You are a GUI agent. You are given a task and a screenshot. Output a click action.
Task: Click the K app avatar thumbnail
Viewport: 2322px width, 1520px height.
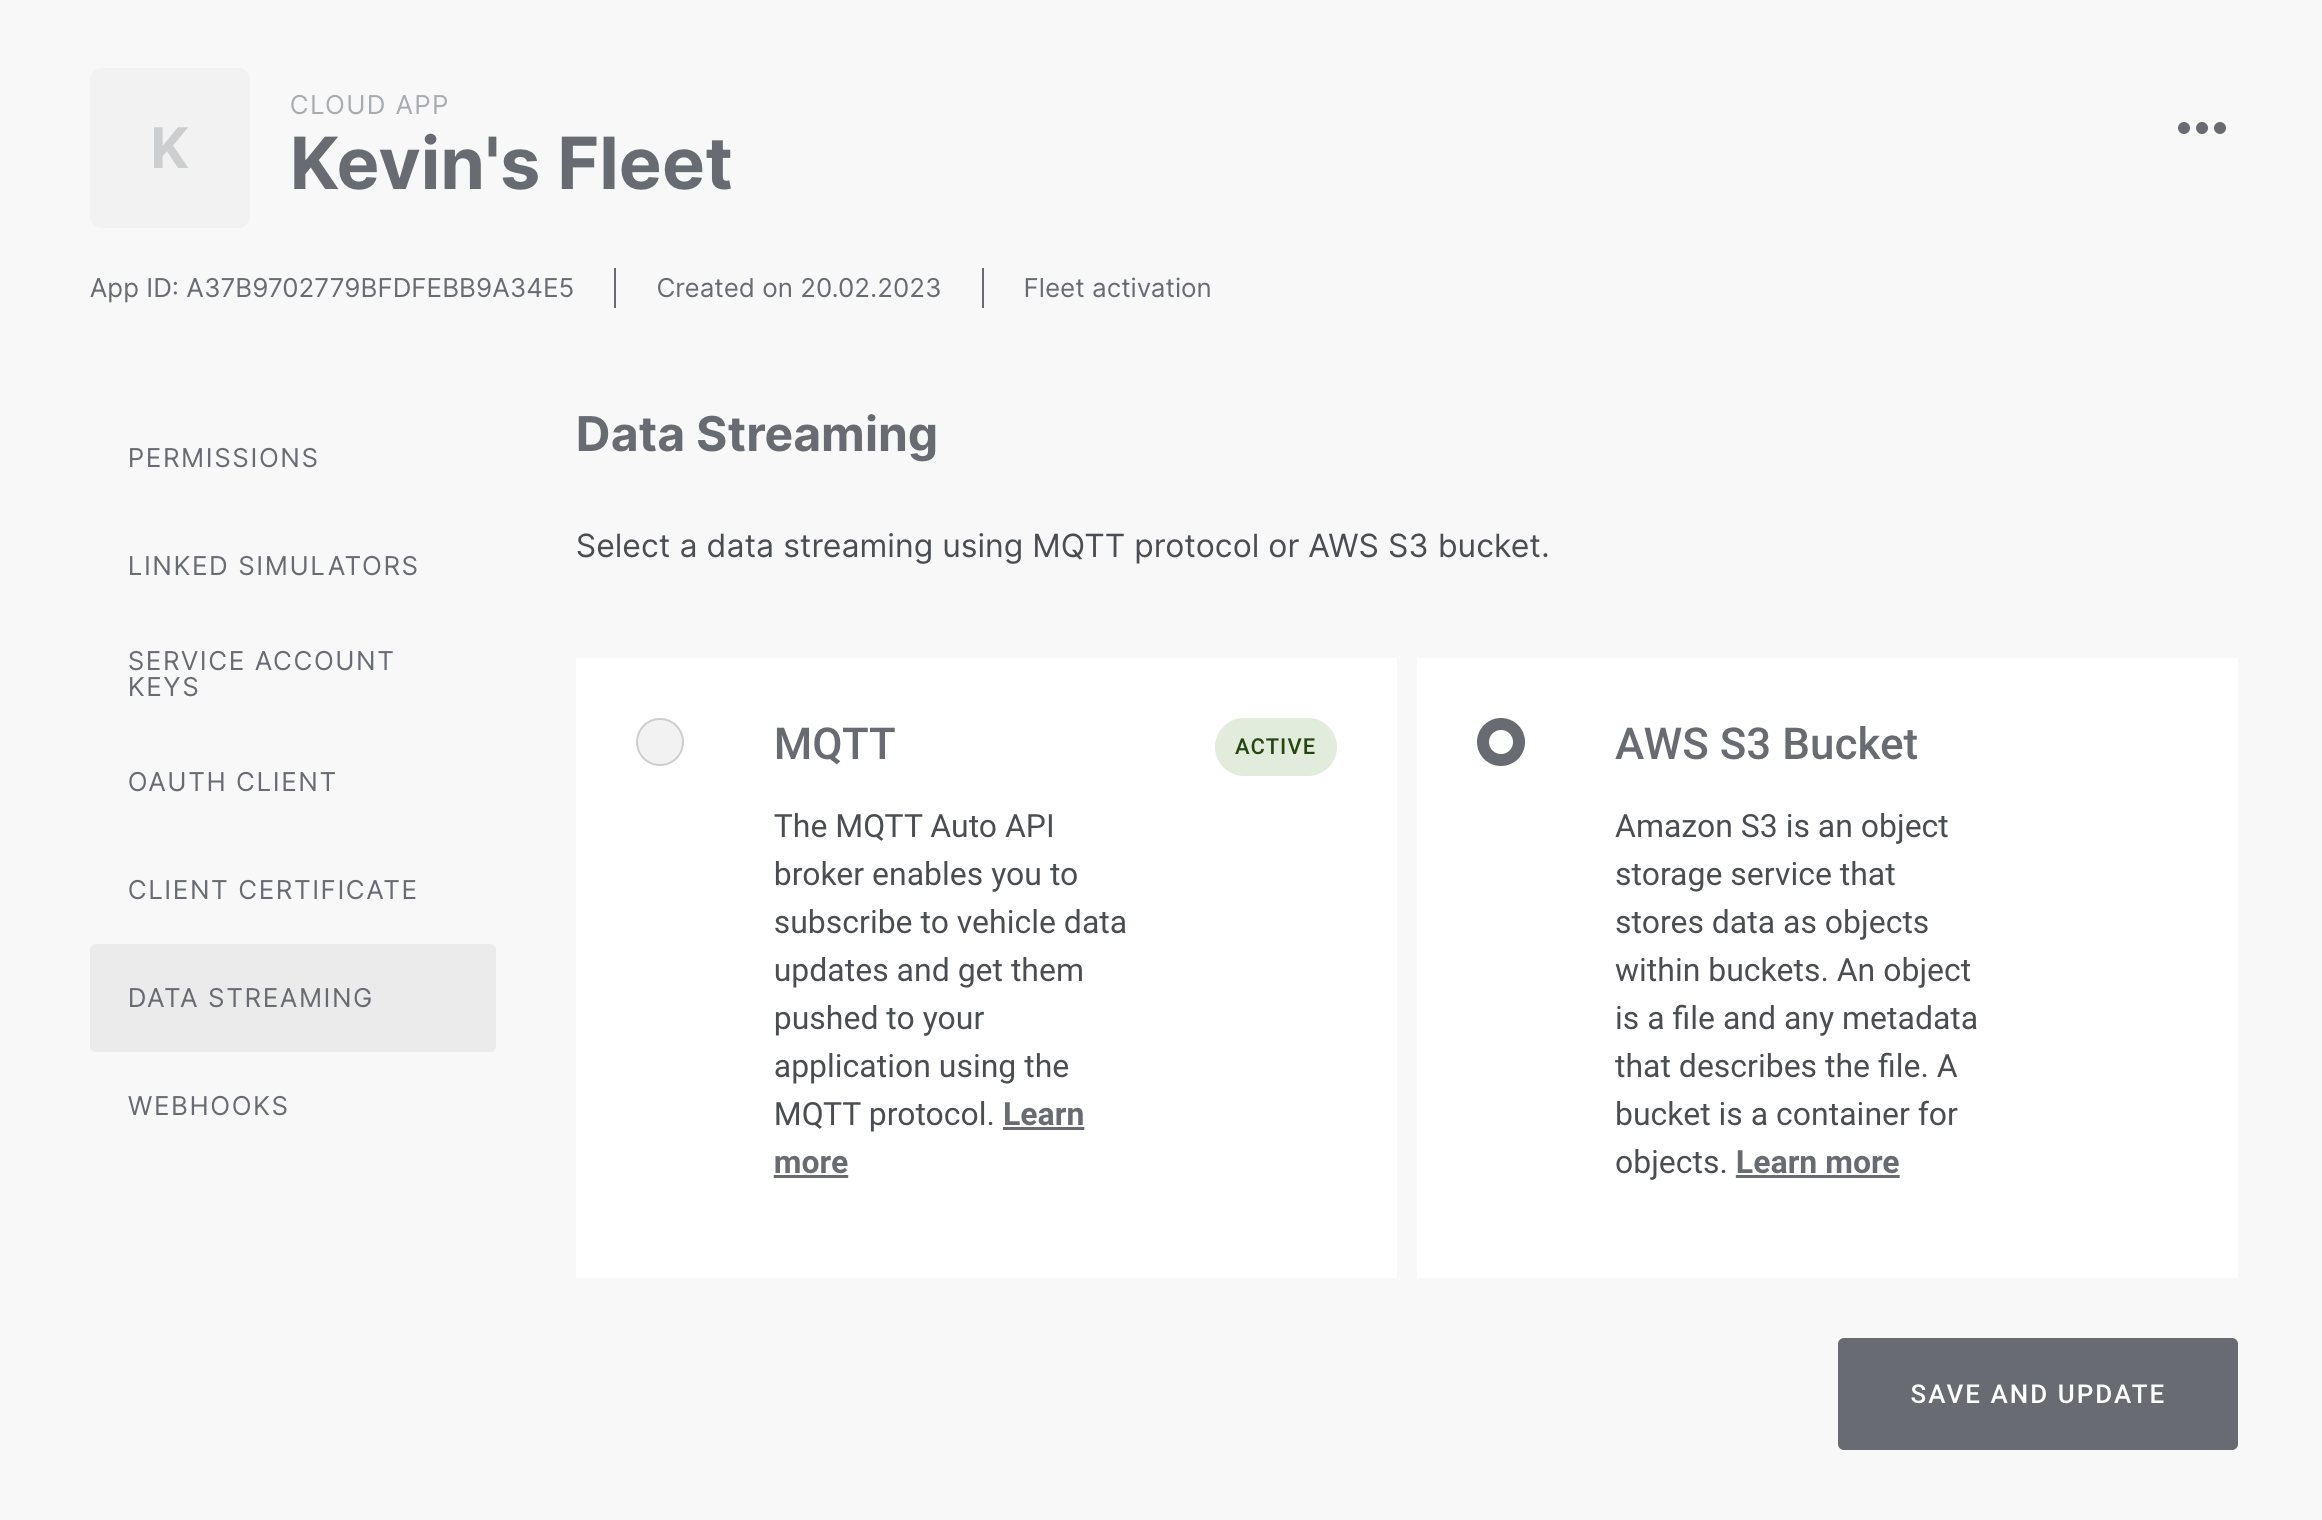coord(170,148)
